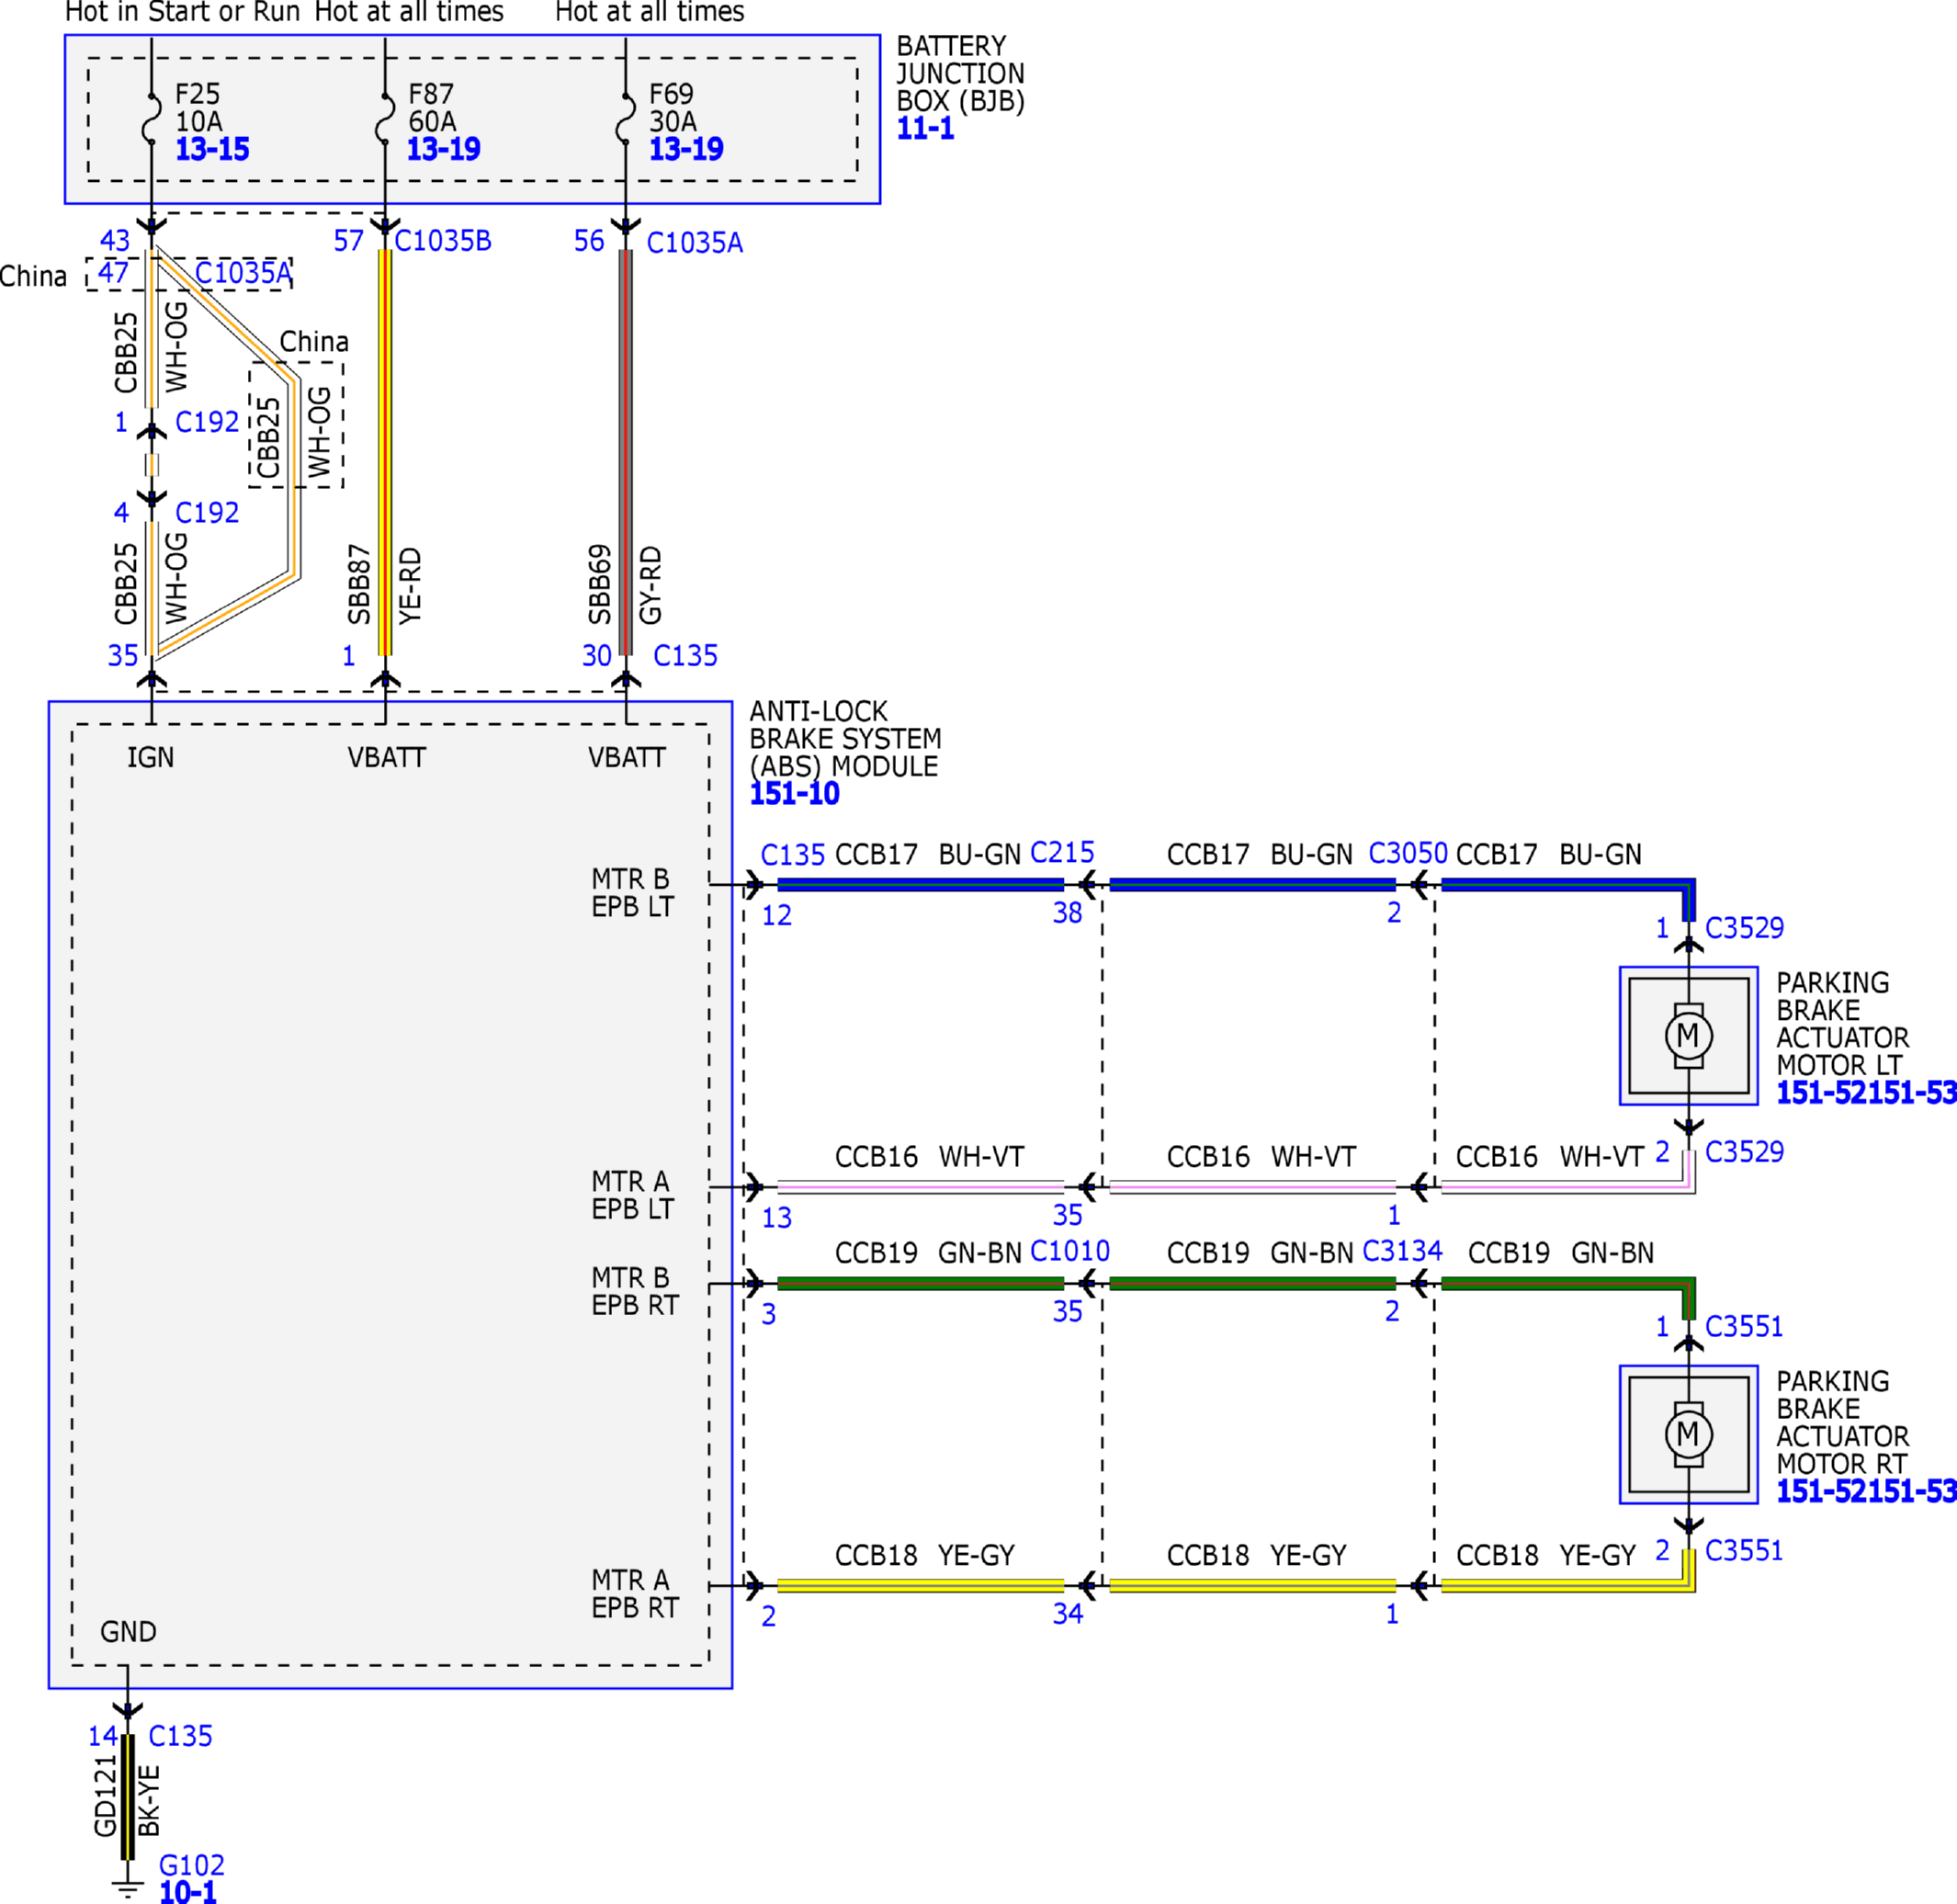This screenshot has width=1957, height=1904.
Task: Click the F25 fuse symbol
Action: click(152, 118)
